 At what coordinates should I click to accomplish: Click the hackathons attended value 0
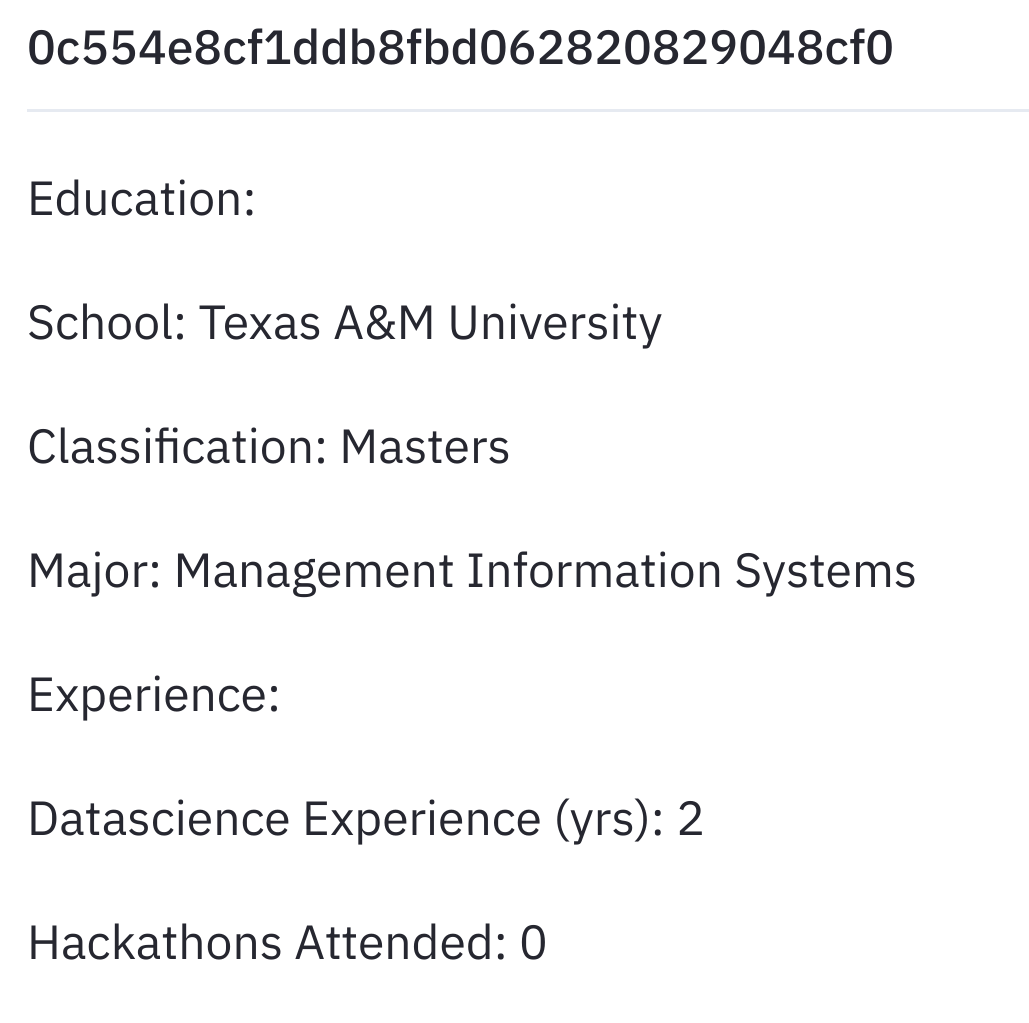click(x=533, y=943)
